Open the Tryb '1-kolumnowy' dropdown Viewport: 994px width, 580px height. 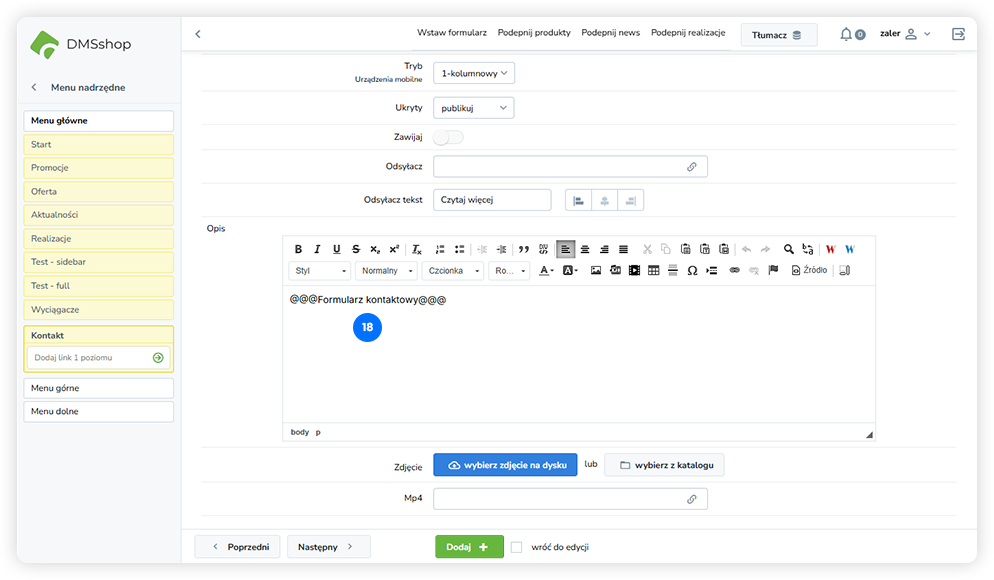(474, 73)
